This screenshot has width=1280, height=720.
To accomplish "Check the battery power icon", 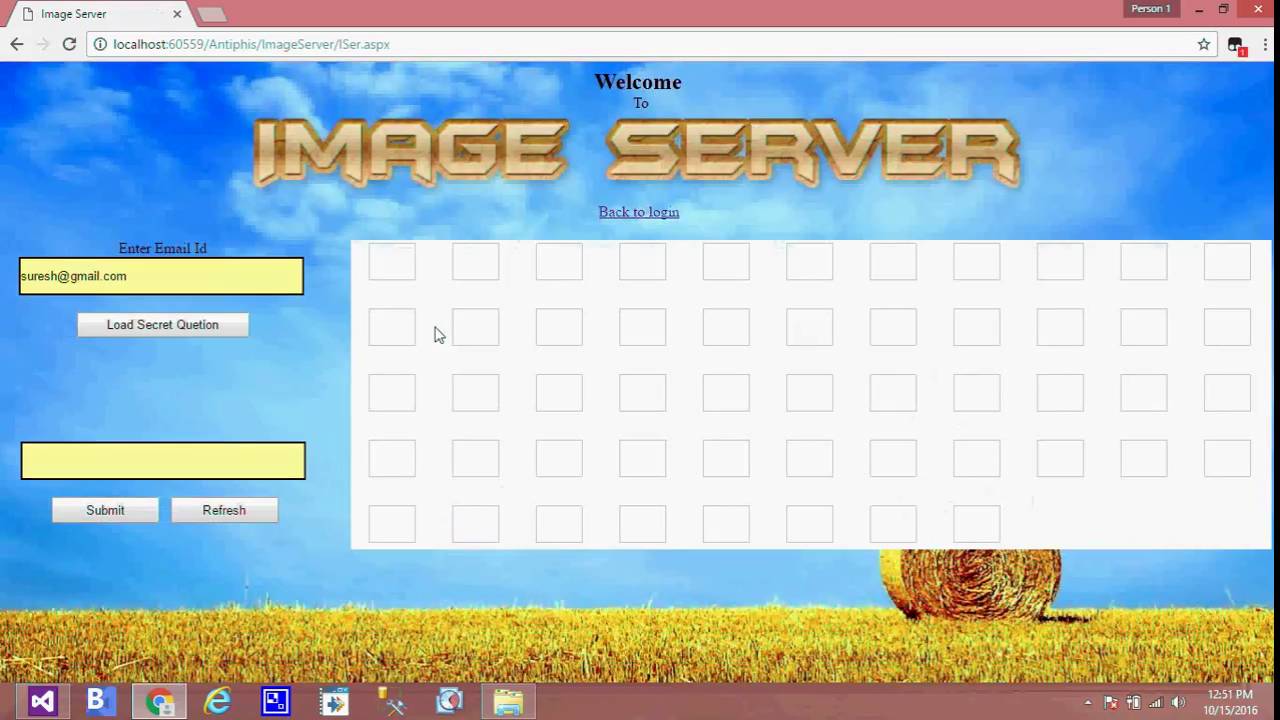I will (x=1133, y=702).
